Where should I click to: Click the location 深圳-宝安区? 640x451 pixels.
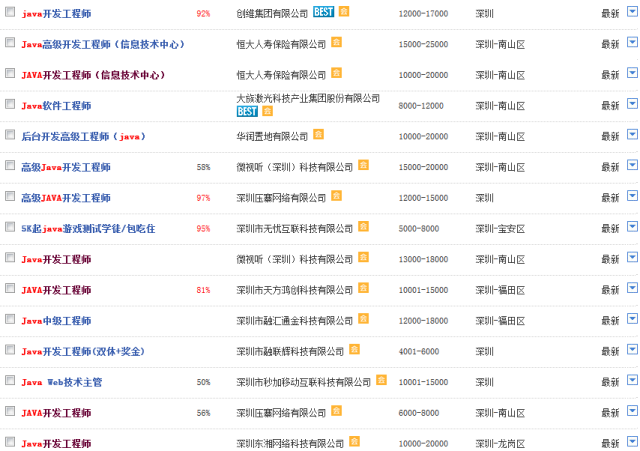500,229
